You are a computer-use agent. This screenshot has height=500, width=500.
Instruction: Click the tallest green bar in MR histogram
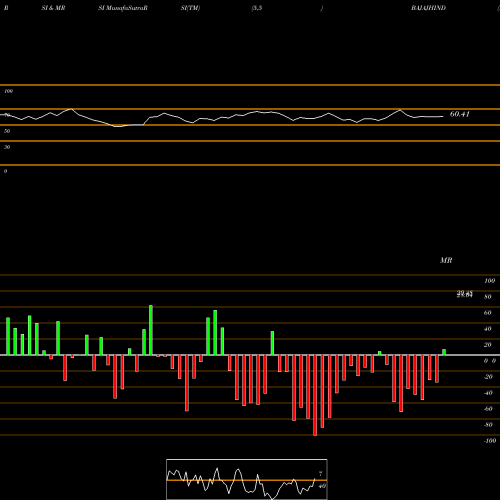tap(151, 330)
